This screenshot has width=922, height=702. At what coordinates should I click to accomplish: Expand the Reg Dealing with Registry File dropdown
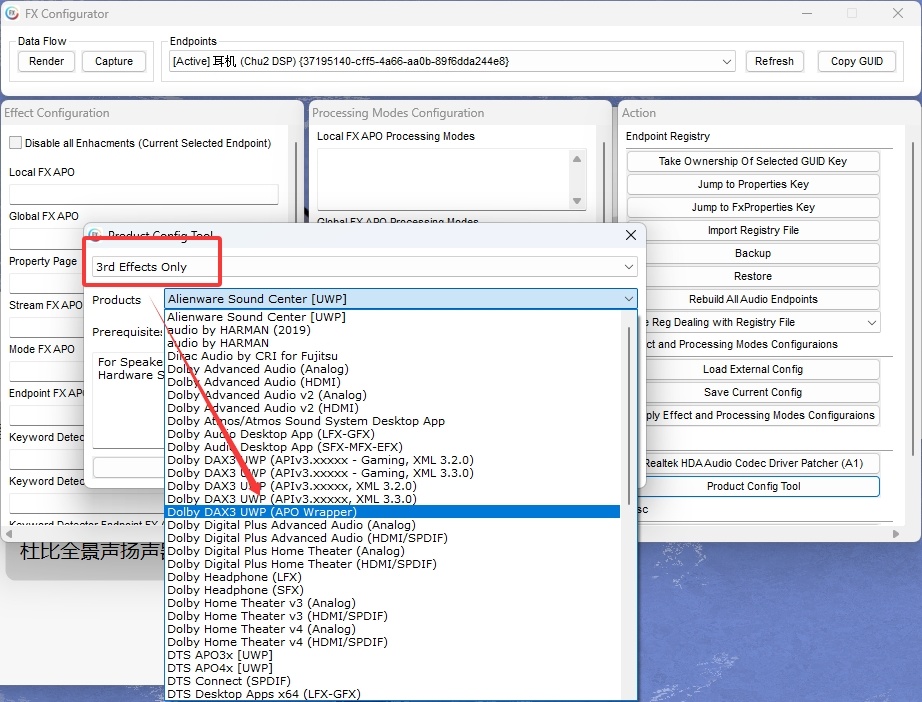871,322
